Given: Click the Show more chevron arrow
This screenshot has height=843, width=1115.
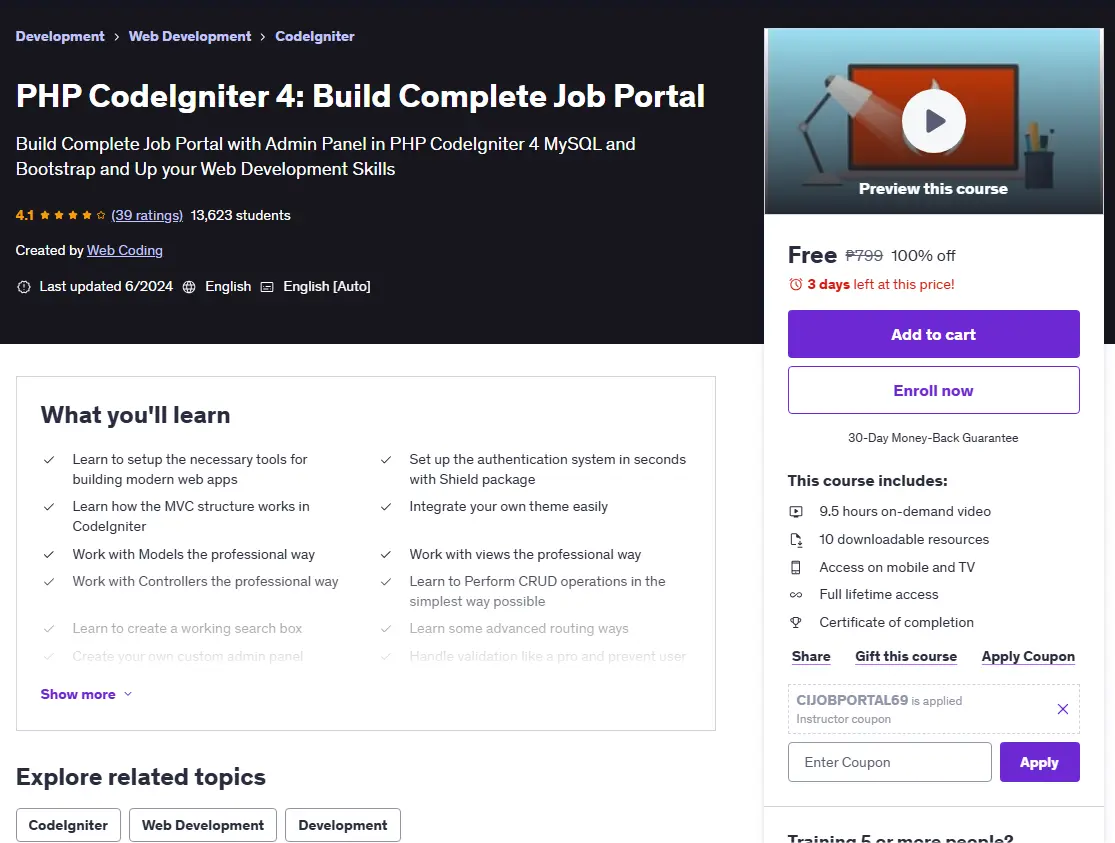Looking at the screenshot, I should 128,694.
